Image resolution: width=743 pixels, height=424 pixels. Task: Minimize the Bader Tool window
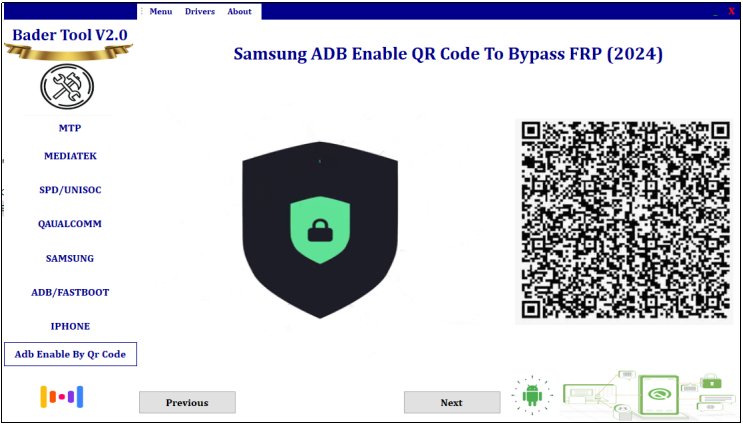[x=716, y=13]
